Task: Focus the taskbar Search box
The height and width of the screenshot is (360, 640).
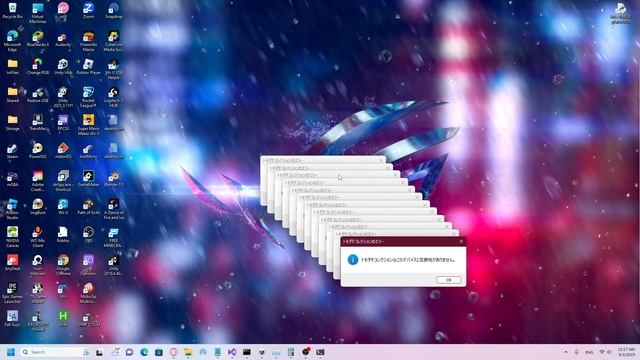Action: (x=55, y=352)
